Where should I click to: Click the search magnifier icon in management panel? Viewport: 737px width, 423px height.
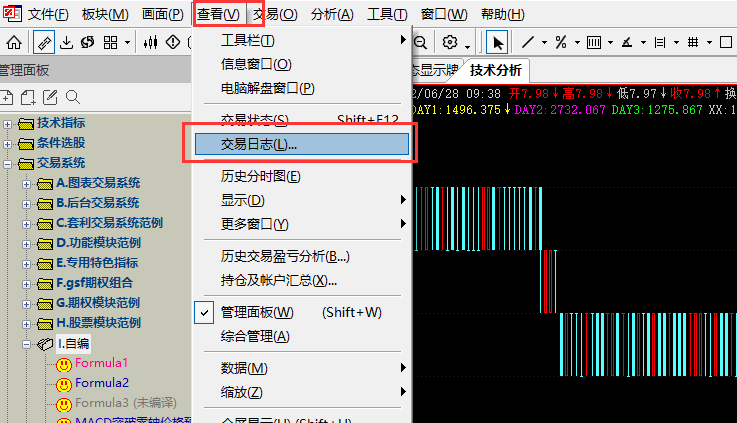[72, 97]
